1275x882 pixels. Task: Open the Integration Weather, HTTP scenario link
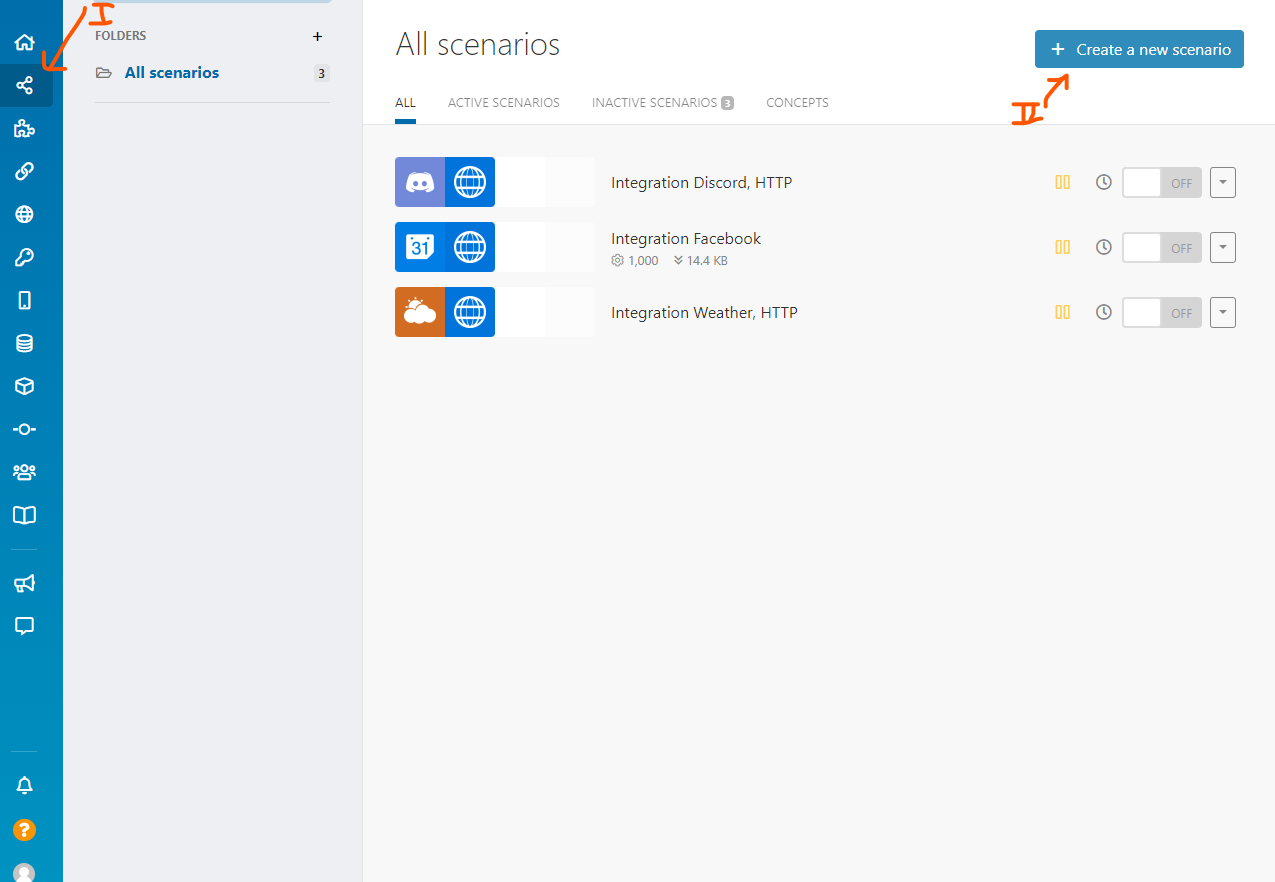tap(704, 313)
